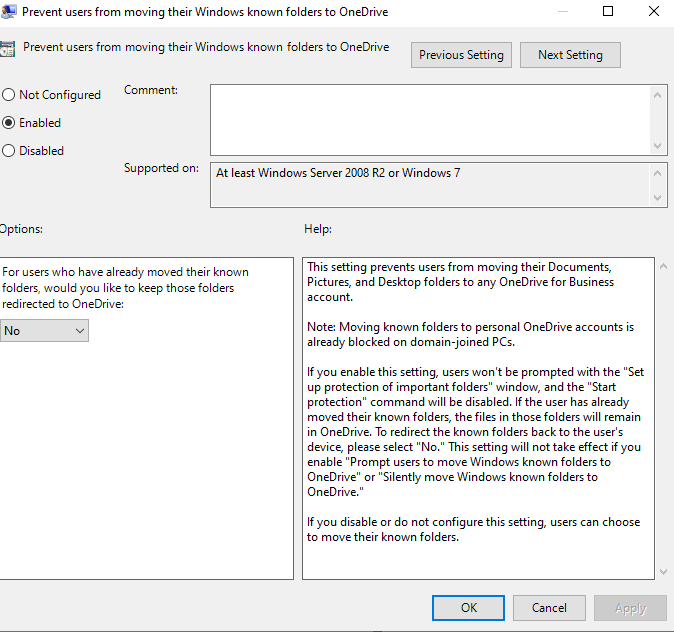Minimize the policy dialog window
The width and height of the screenshot is (674, 632).
point(563,11)
